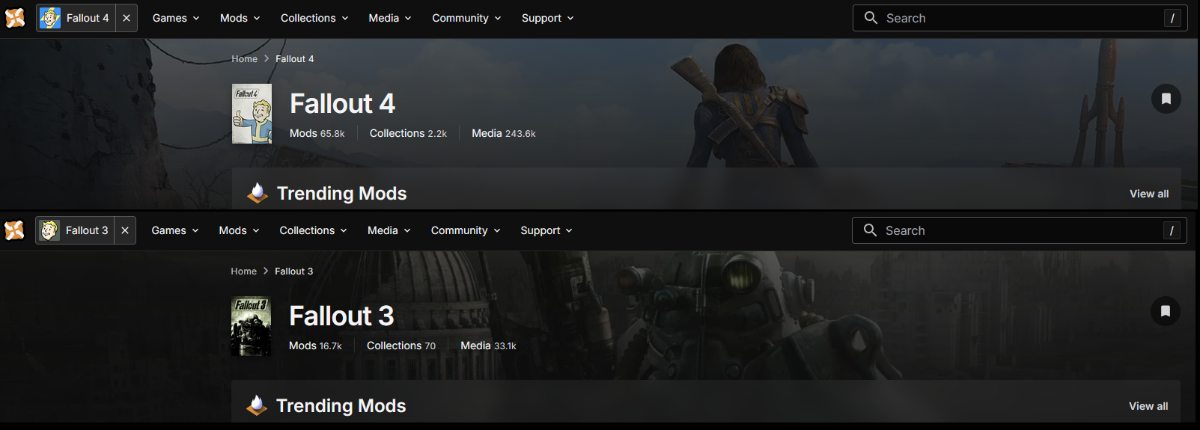This screenshot has height=430, width=1200.
Task: Click the Fallout 4 page title
Action: (x=343, y=104)
